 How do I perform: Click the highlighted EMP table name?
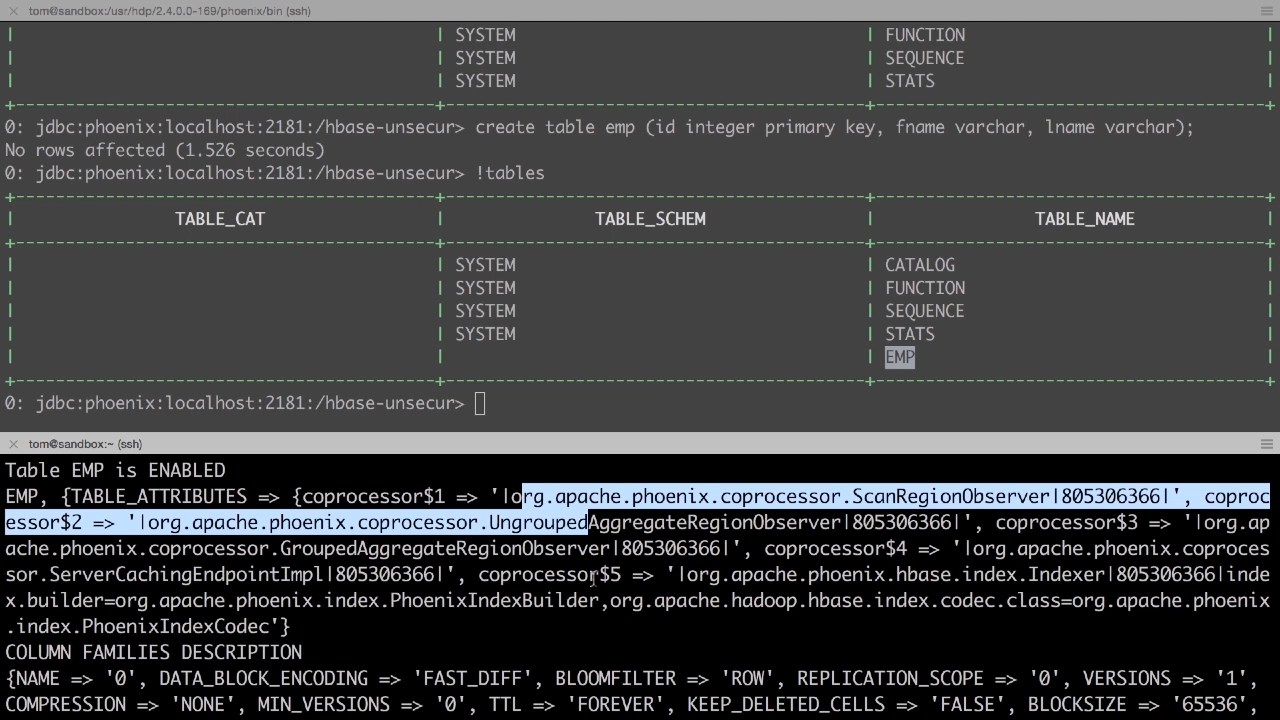[x=900, y=357]
